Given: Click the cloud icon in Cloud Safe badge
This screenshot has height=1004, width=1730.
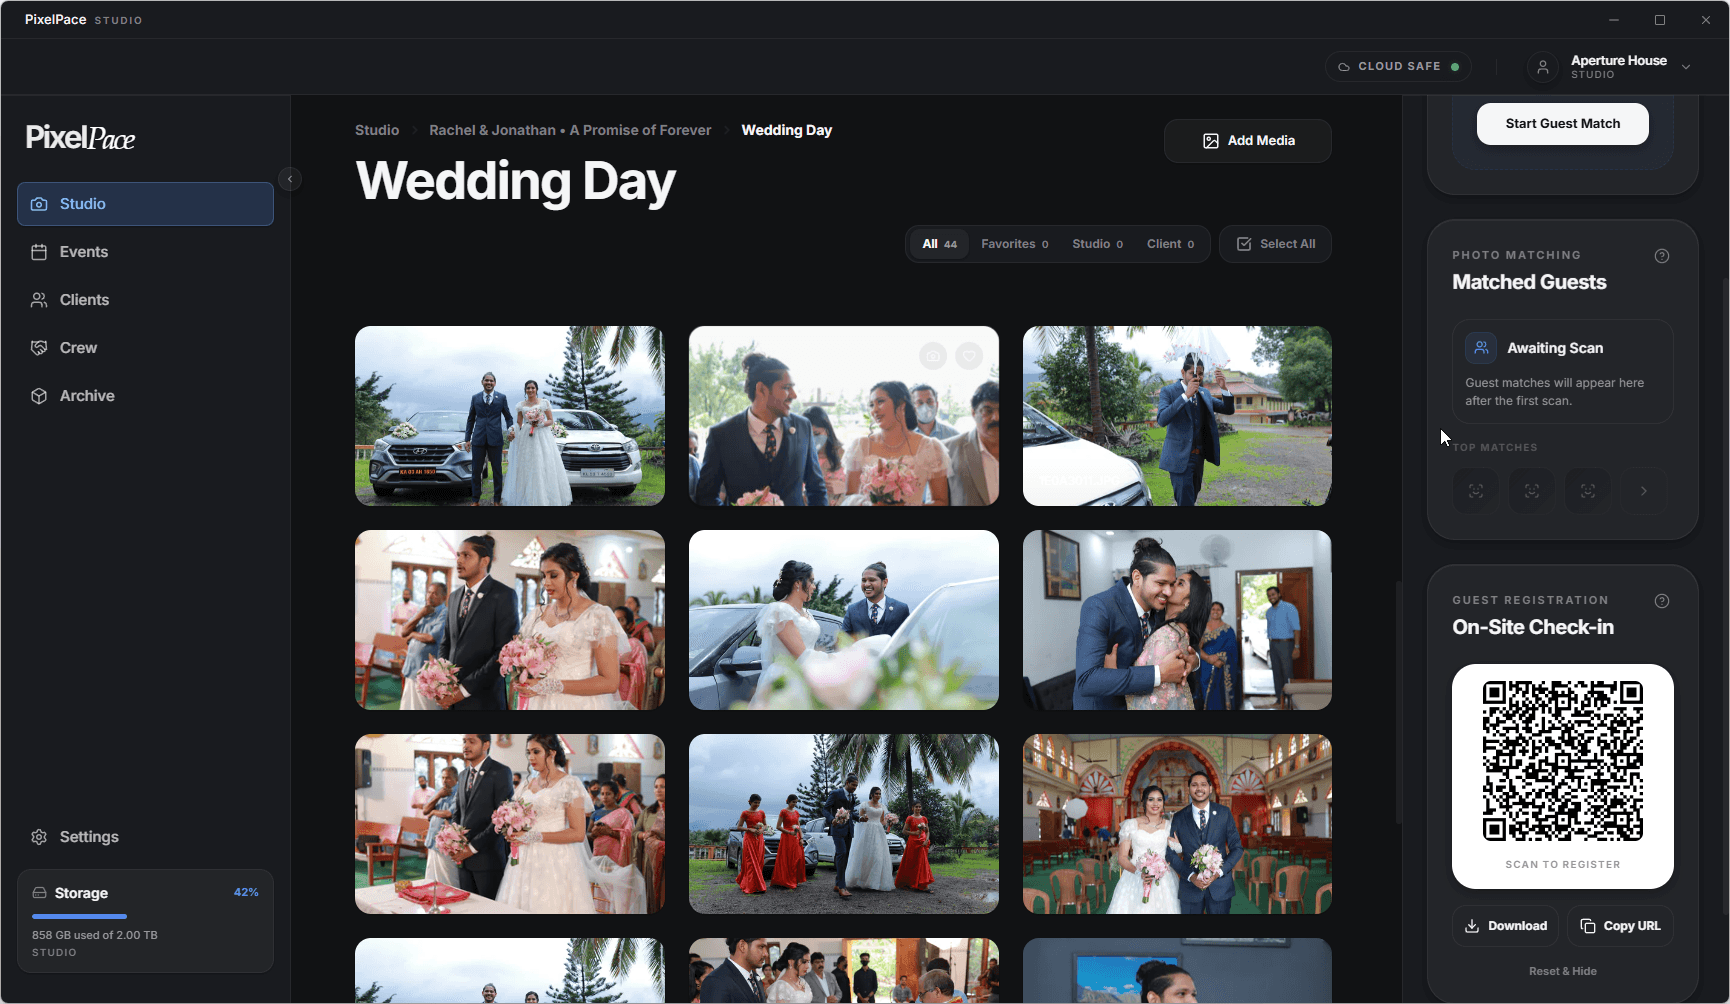Looking at the screenshot, I should tap(1344, 67).
